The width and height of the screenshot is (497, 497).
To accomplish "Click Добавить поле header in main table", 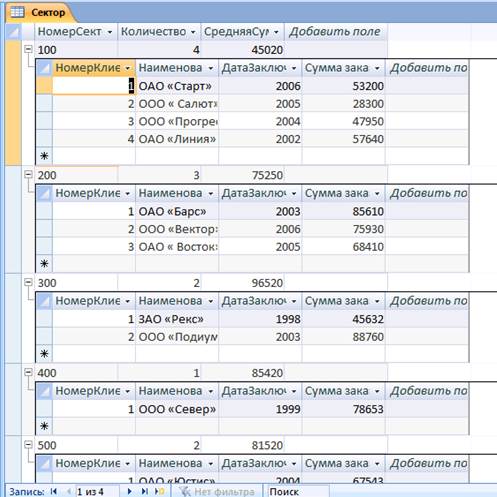I will [x=335, y=32].
